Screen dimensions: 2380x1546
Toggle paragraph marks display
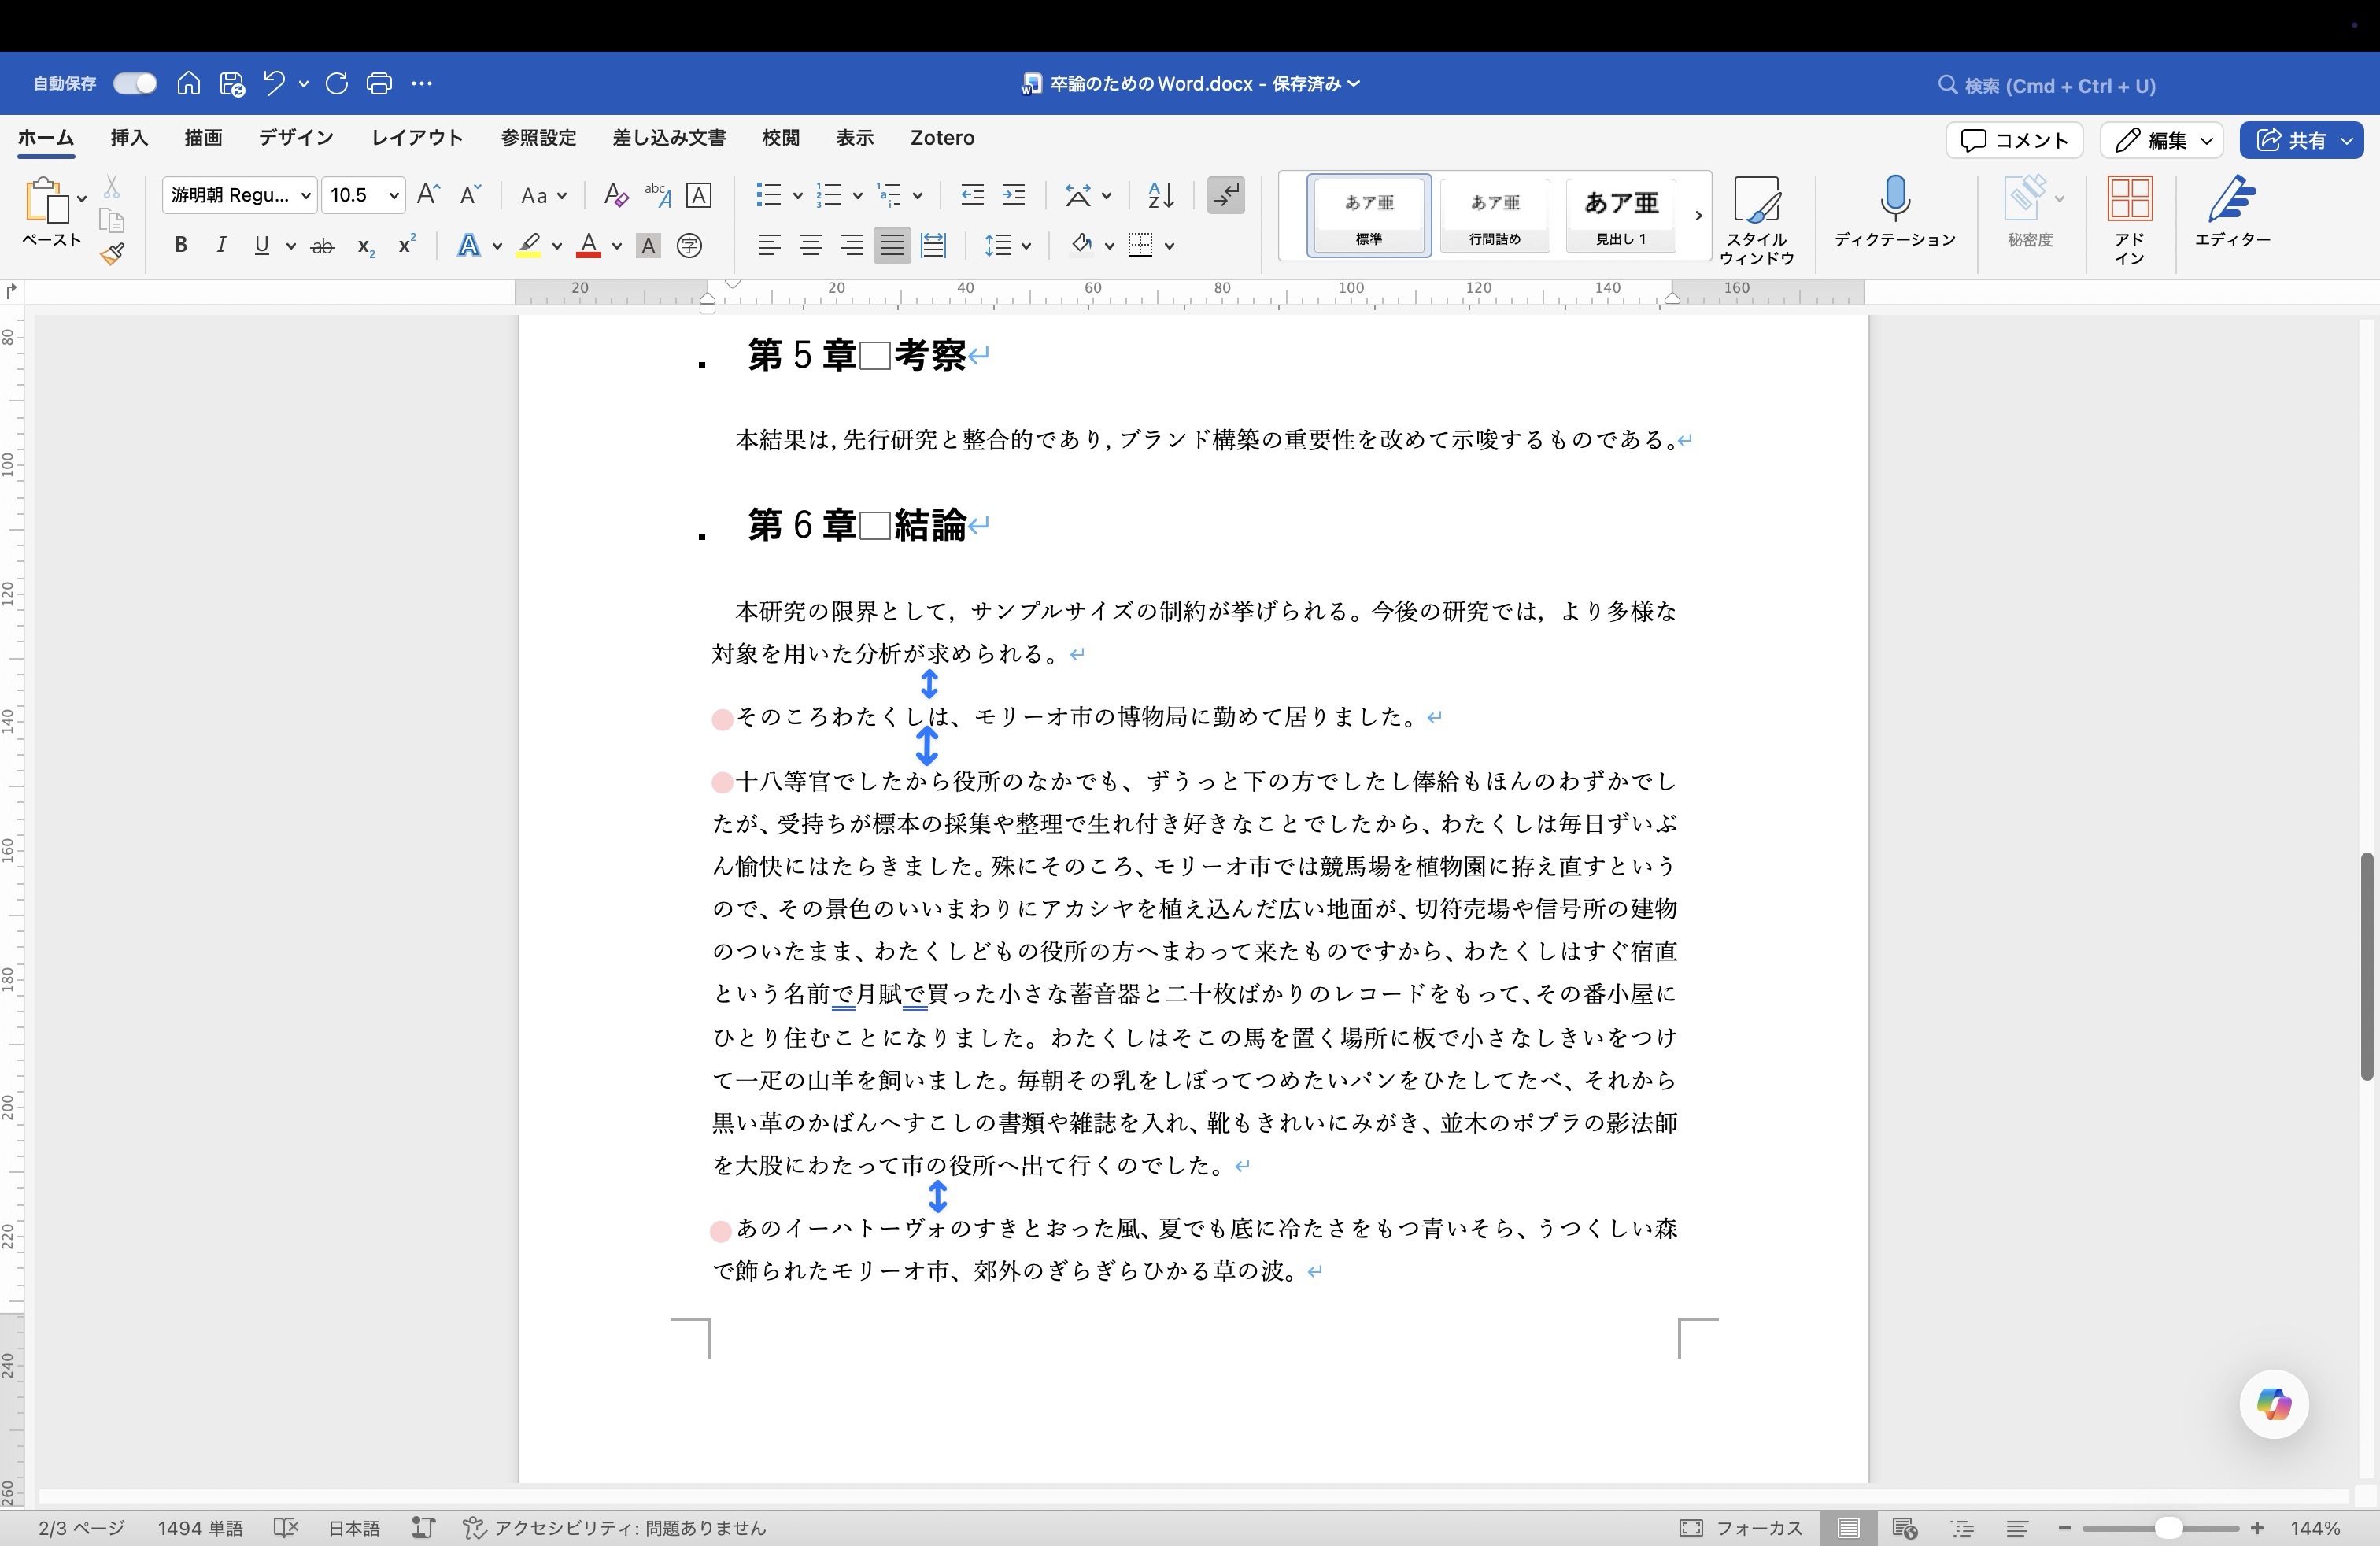[1226, 196]
